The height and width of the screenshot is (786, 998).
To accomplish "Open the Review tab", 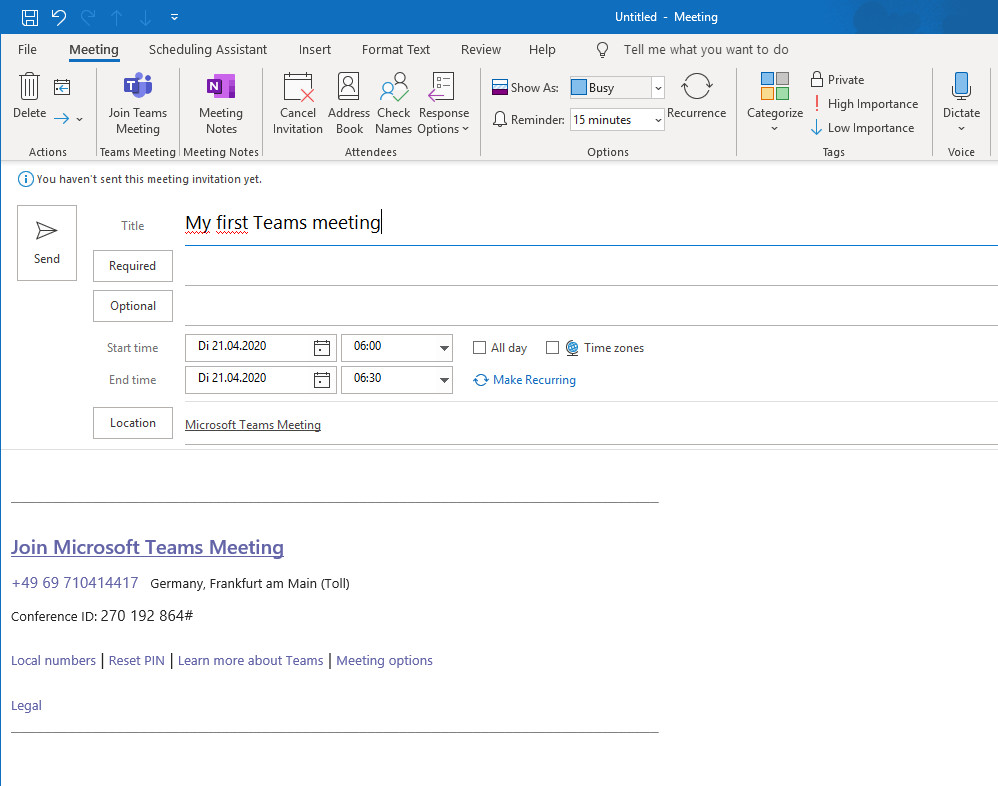I will pos(481,50).
